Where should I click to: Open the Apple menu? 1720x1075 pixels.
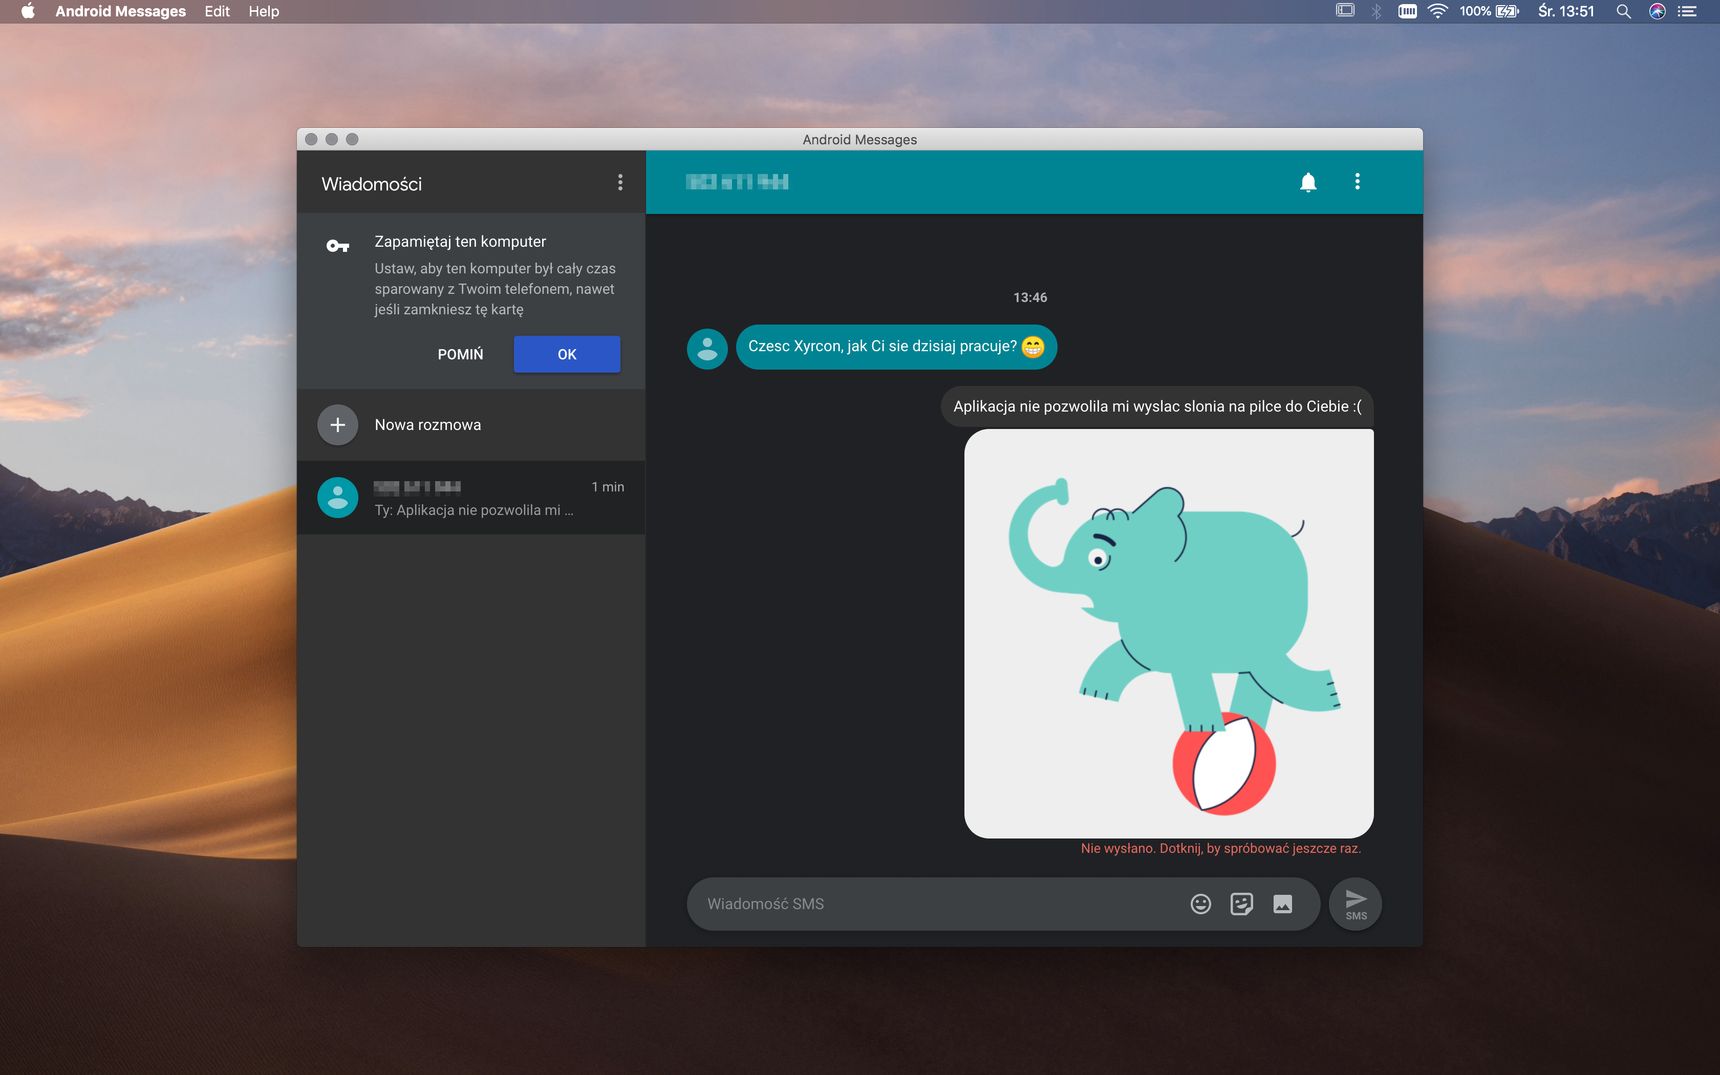point(28,11)
